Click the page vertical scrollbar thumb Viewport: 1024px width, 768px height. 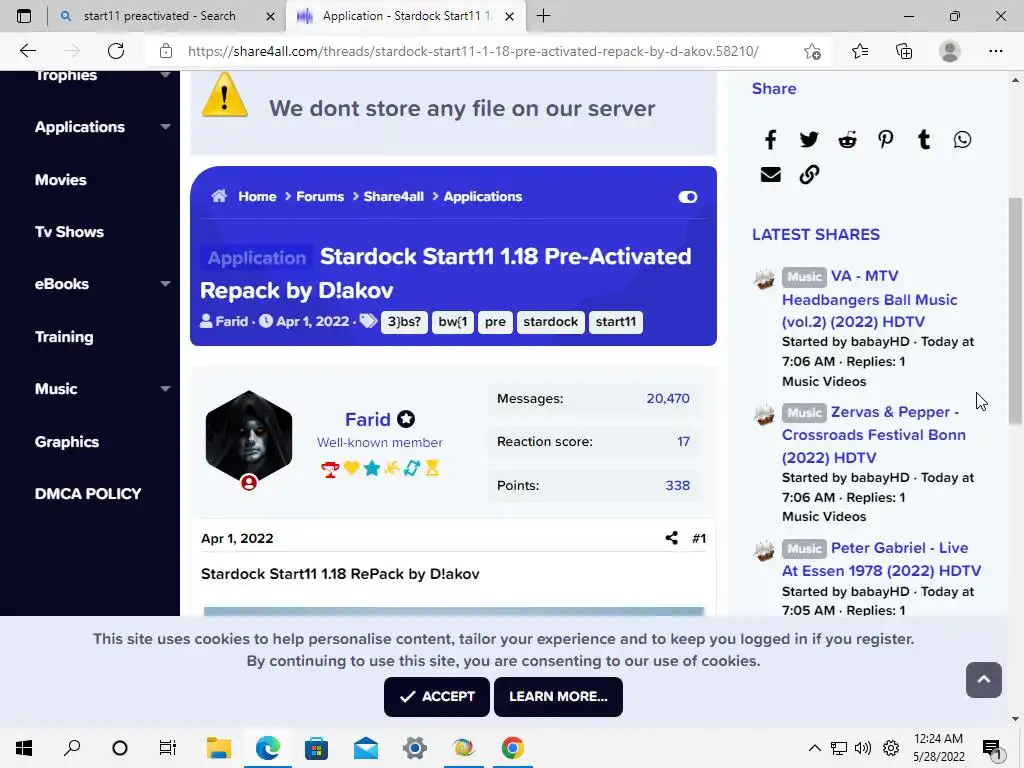[1014, 310]
